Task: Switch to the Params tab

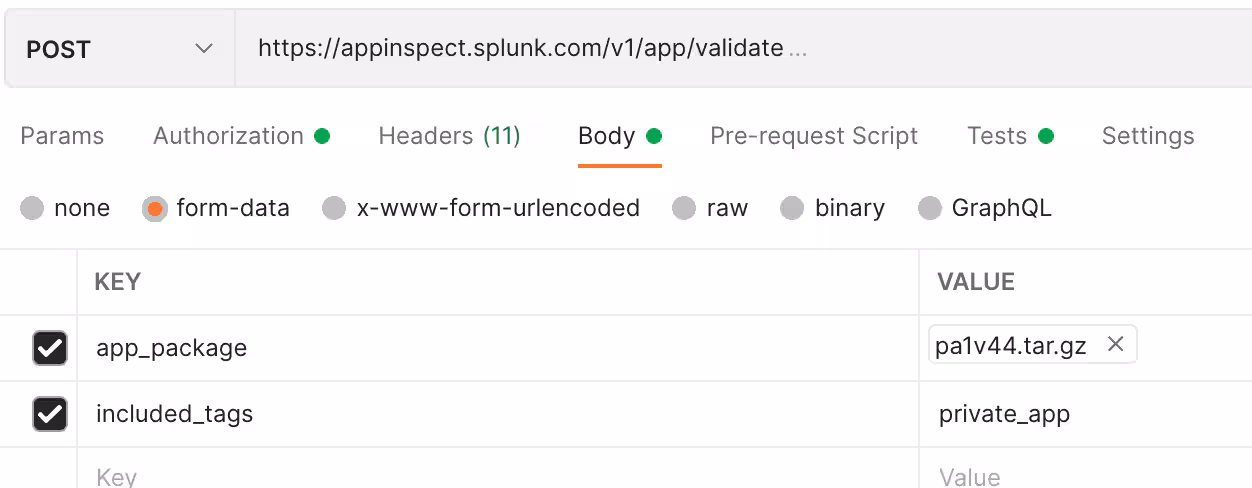Action: [62, 136]
